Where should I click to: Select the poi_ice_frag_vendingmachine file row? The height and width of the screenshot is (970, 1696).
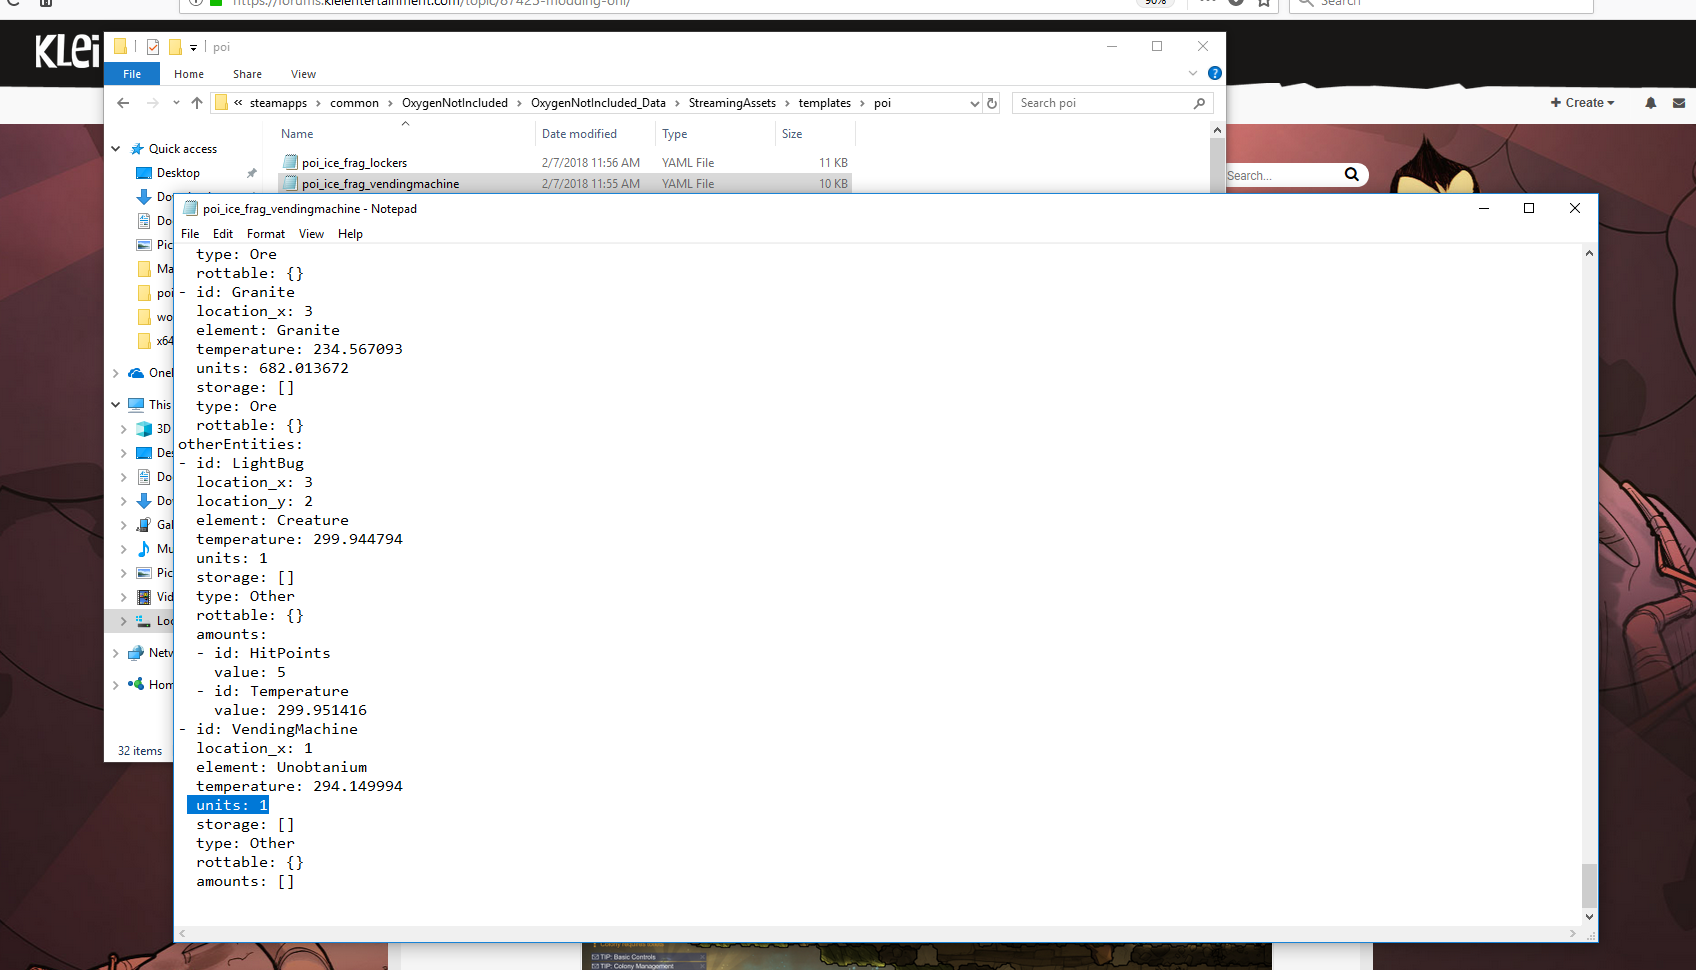click(565, 184)
